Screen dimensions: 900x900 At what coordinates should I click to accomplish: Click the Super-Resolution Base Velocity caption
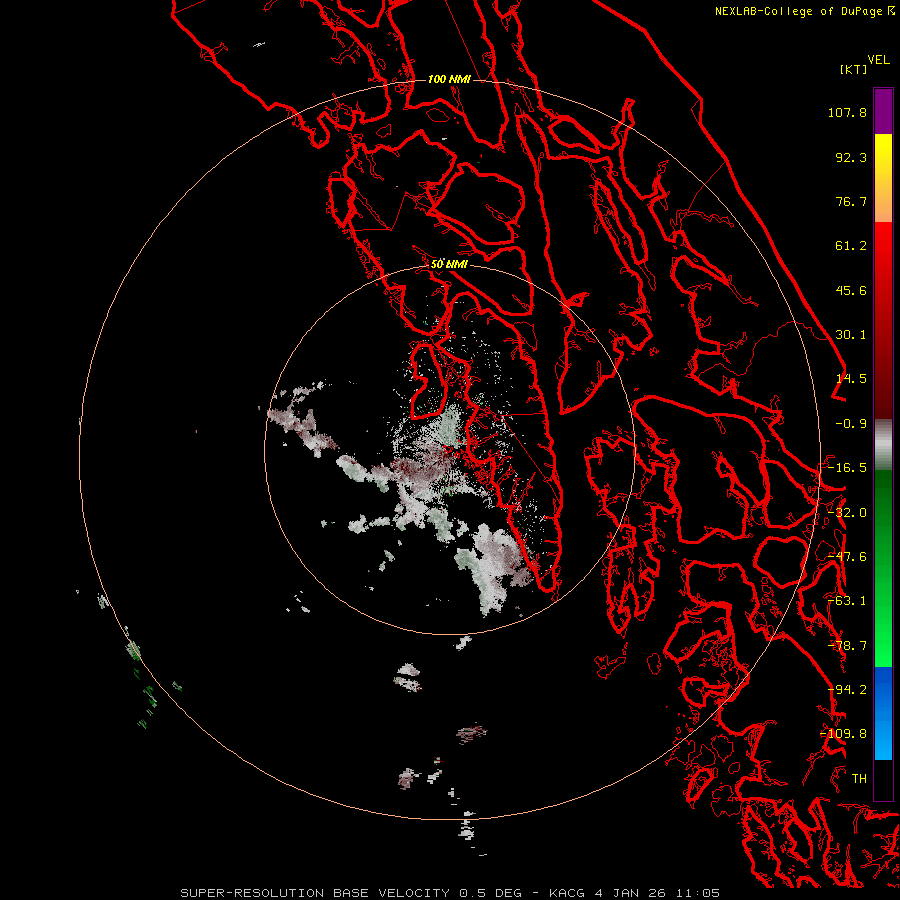coord(450,893)
